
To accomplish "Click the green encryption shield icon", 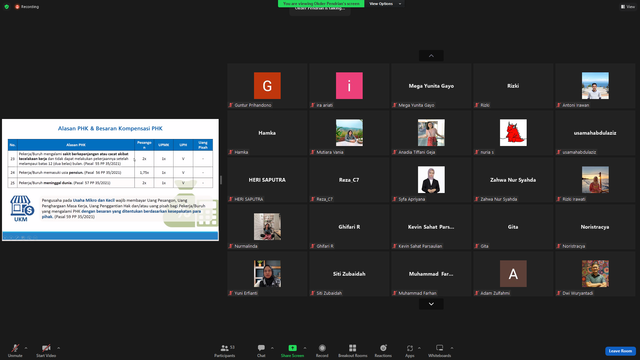I will click(x=7, y=7).
